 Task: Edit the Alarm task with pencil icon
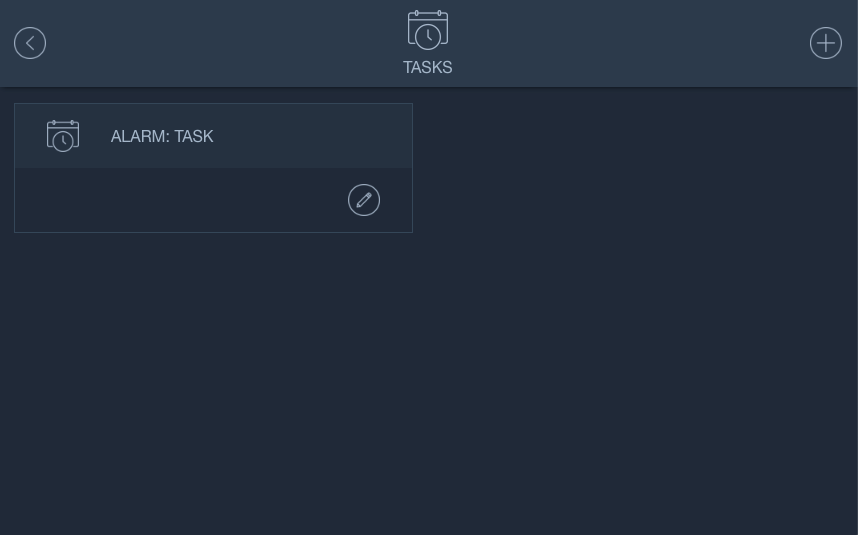[x=364, y=200]
